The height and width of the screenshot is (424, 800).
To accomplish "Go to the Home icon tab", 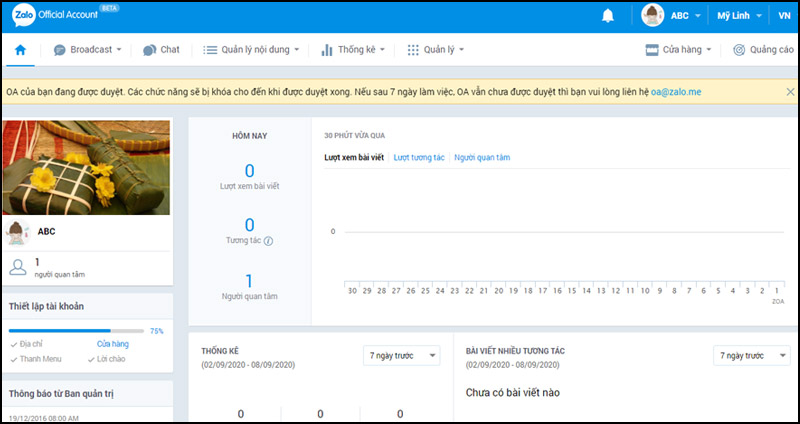I will coord(20,50).
